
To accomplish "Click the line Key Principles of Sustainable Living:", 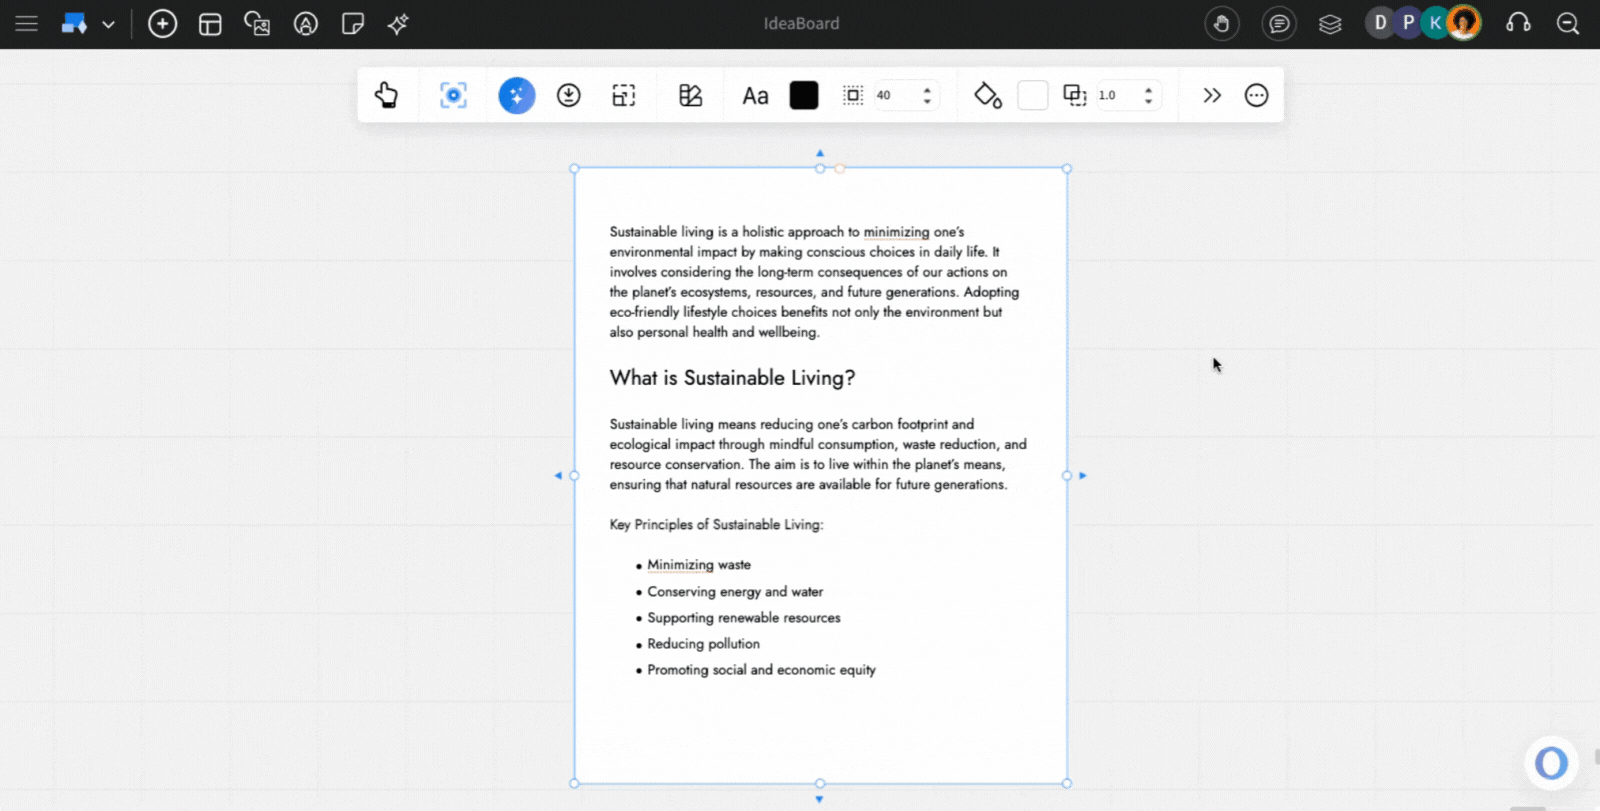I will (716, 525).
